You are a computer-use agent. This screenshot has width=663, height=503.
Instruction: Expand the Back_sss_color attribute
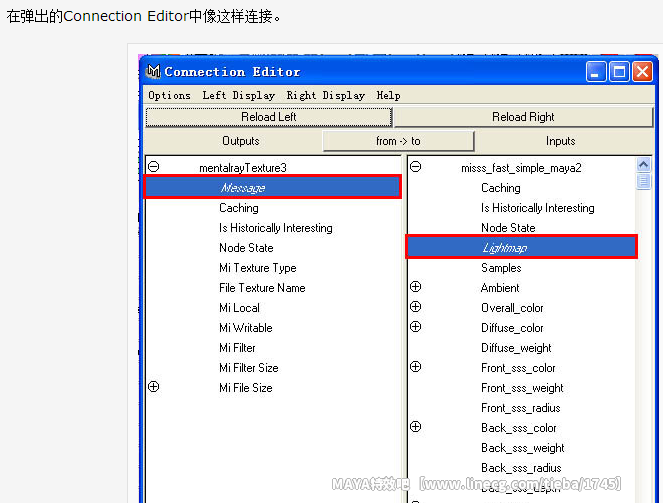point(416,426)
